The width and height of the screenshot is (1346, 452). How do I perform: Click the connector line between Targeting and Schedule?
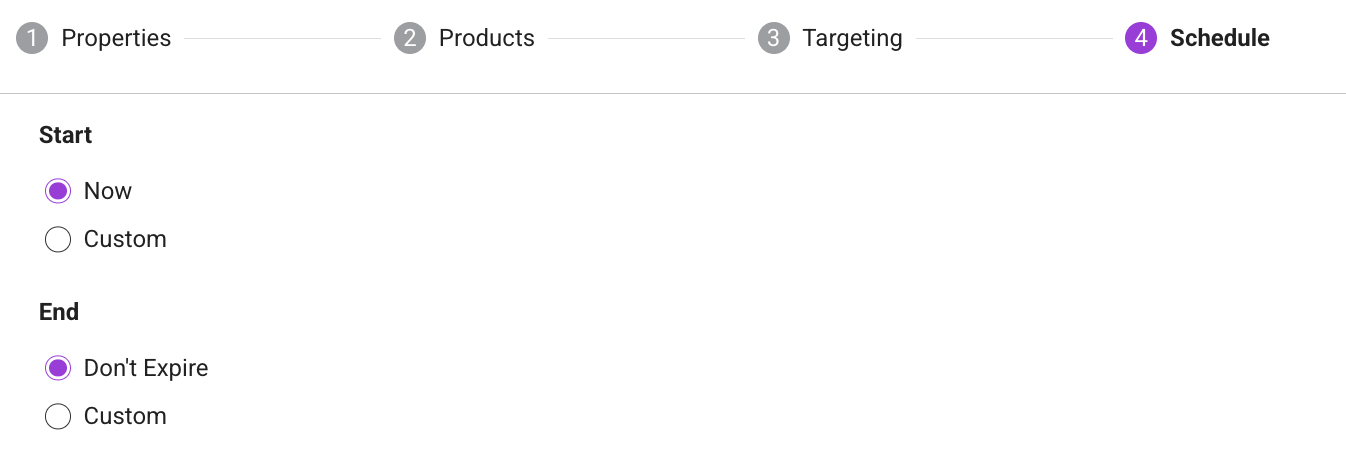[1014, 39]
